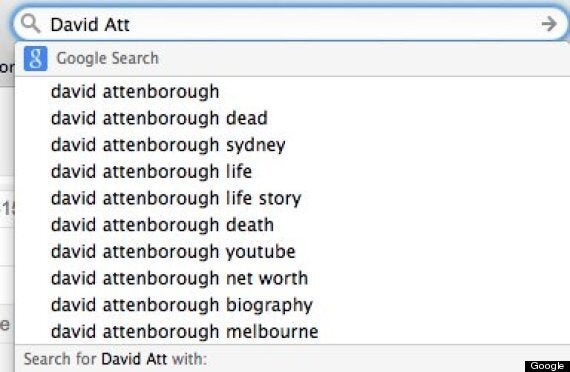
Task: Click 'David Att' bold text in footer row
Action: [134, 359]
